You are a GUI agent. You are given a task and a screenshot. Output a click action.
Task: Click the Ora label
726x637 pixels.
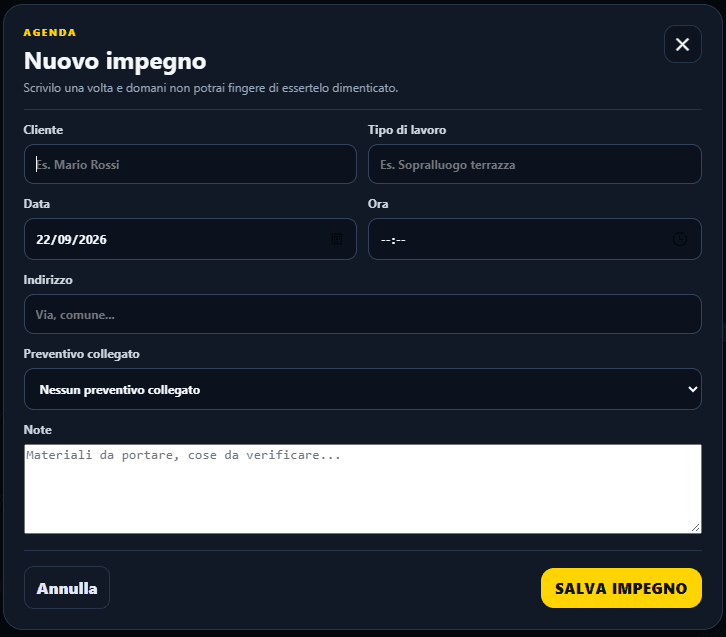[x=378, y=204]
